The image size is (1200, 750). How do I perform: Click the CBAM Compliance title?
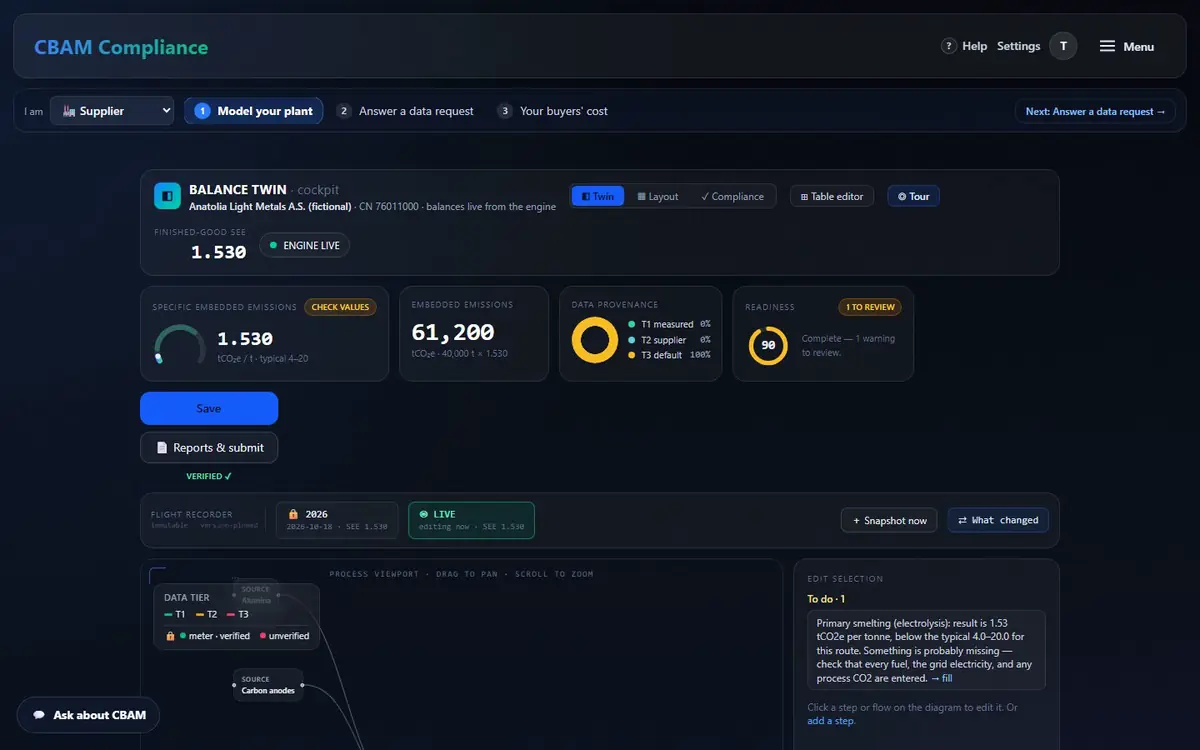point(121,47)
